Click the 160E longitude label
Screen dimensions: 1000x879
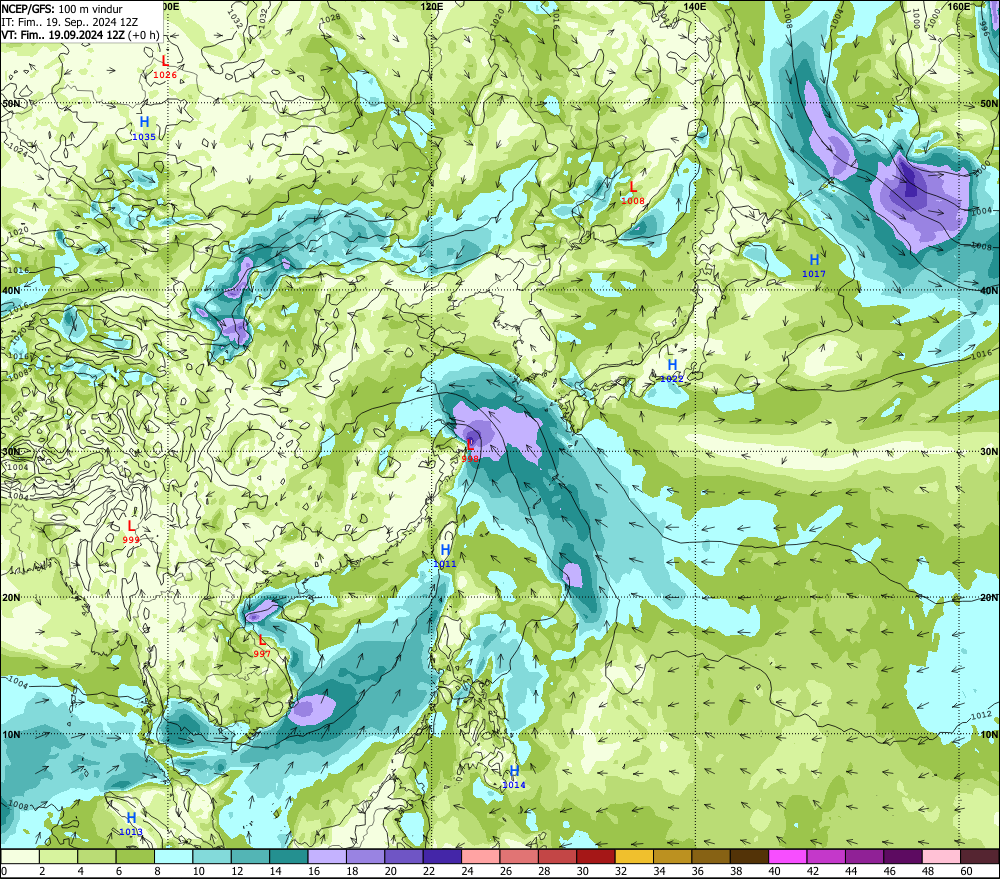(959, 6)
